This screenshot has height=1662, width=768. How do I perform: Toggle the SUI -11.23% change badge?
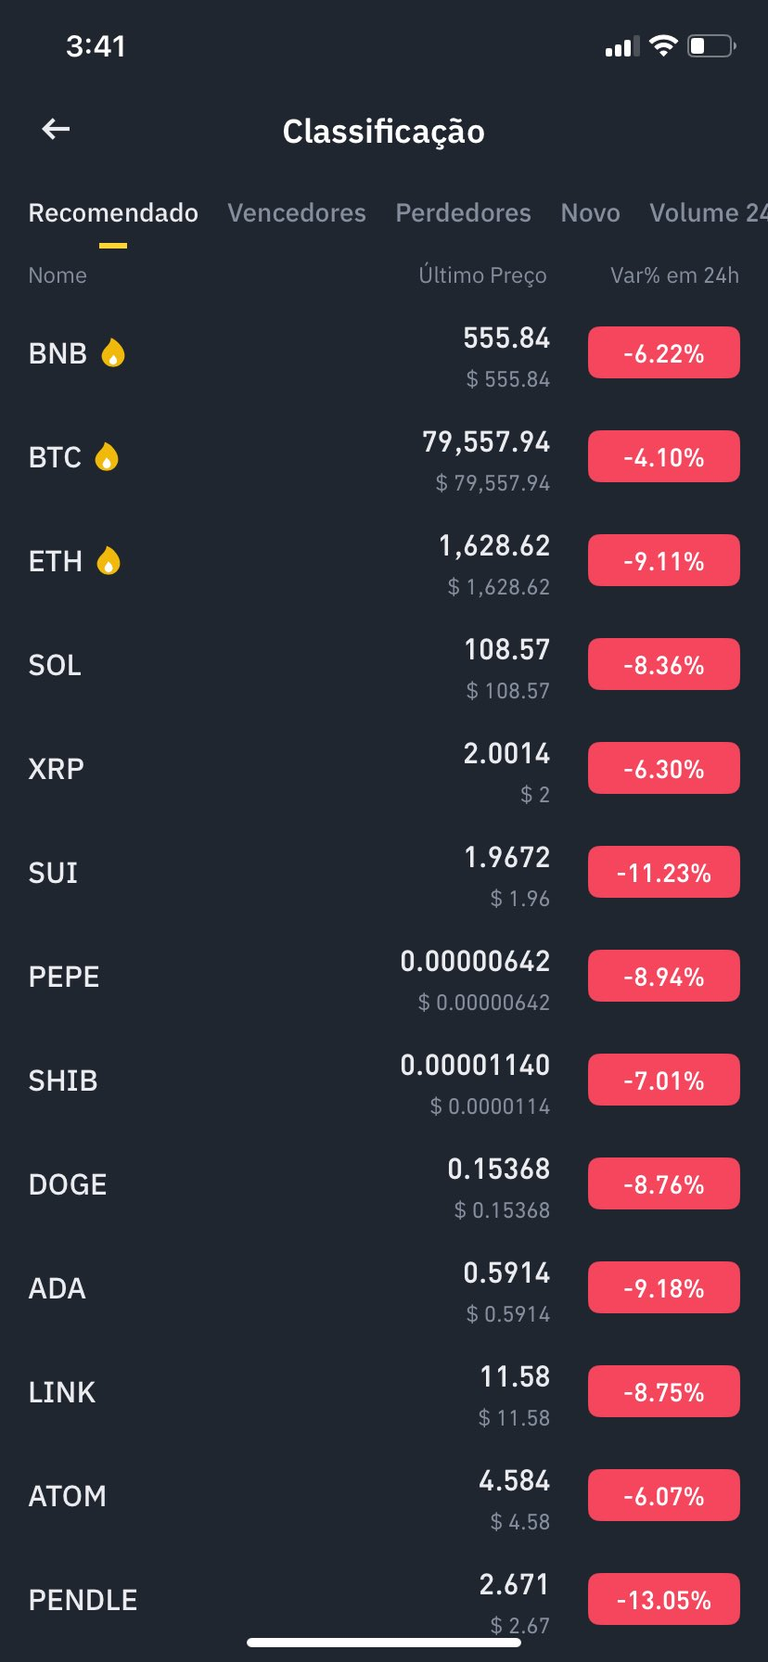[x=664, y=873]
